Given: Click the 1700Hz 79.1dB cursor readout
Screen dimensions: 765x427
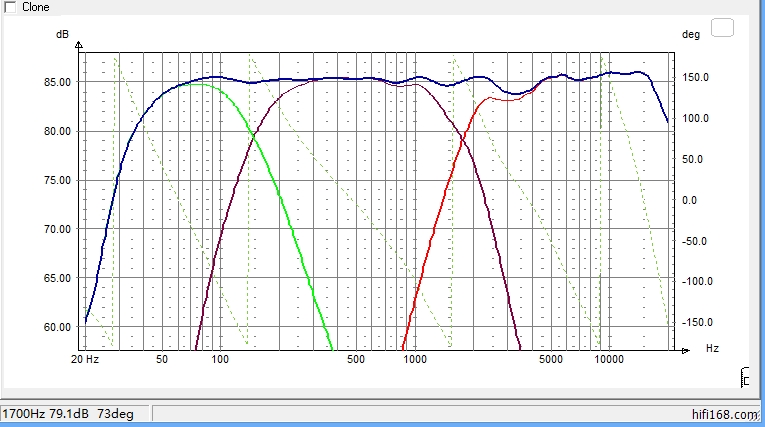Looking at the screenshot, I should (x=75, y=414).
